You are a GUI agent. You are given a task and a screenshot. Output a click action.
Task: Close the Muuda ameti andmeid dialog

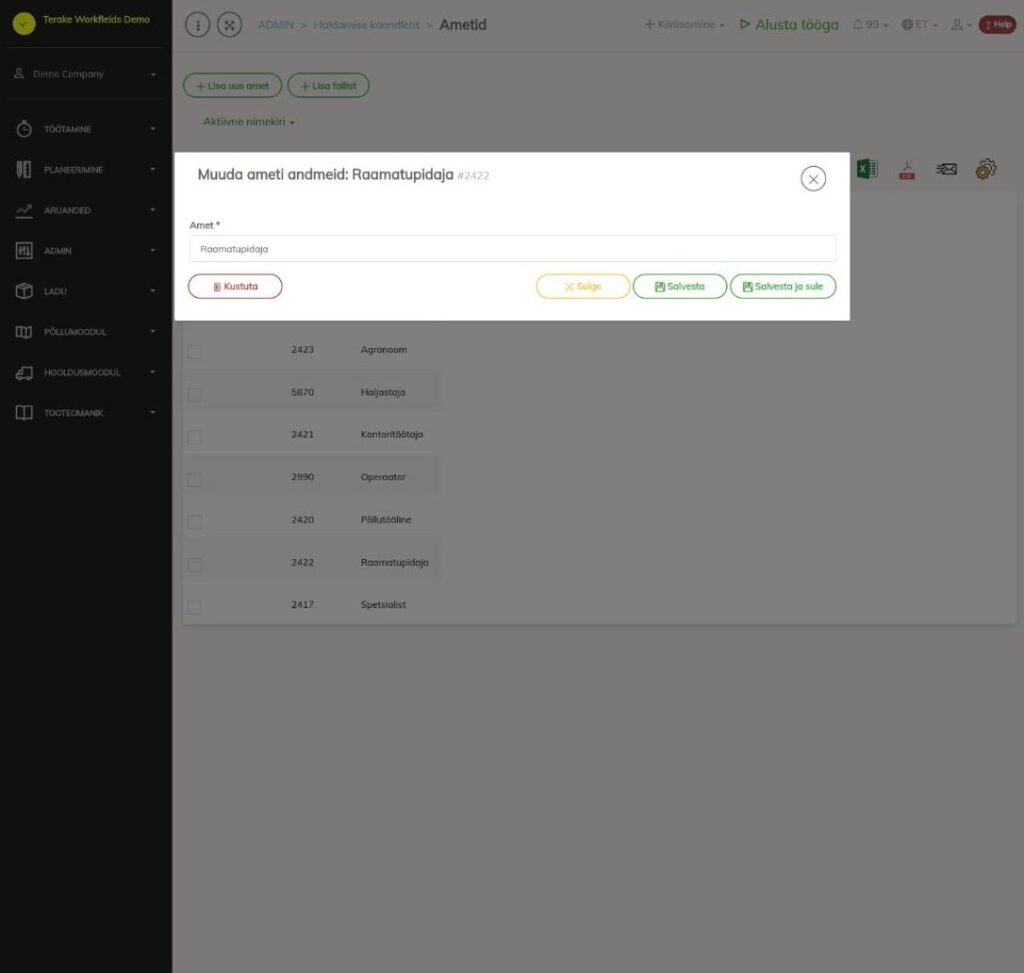(813, 179)
